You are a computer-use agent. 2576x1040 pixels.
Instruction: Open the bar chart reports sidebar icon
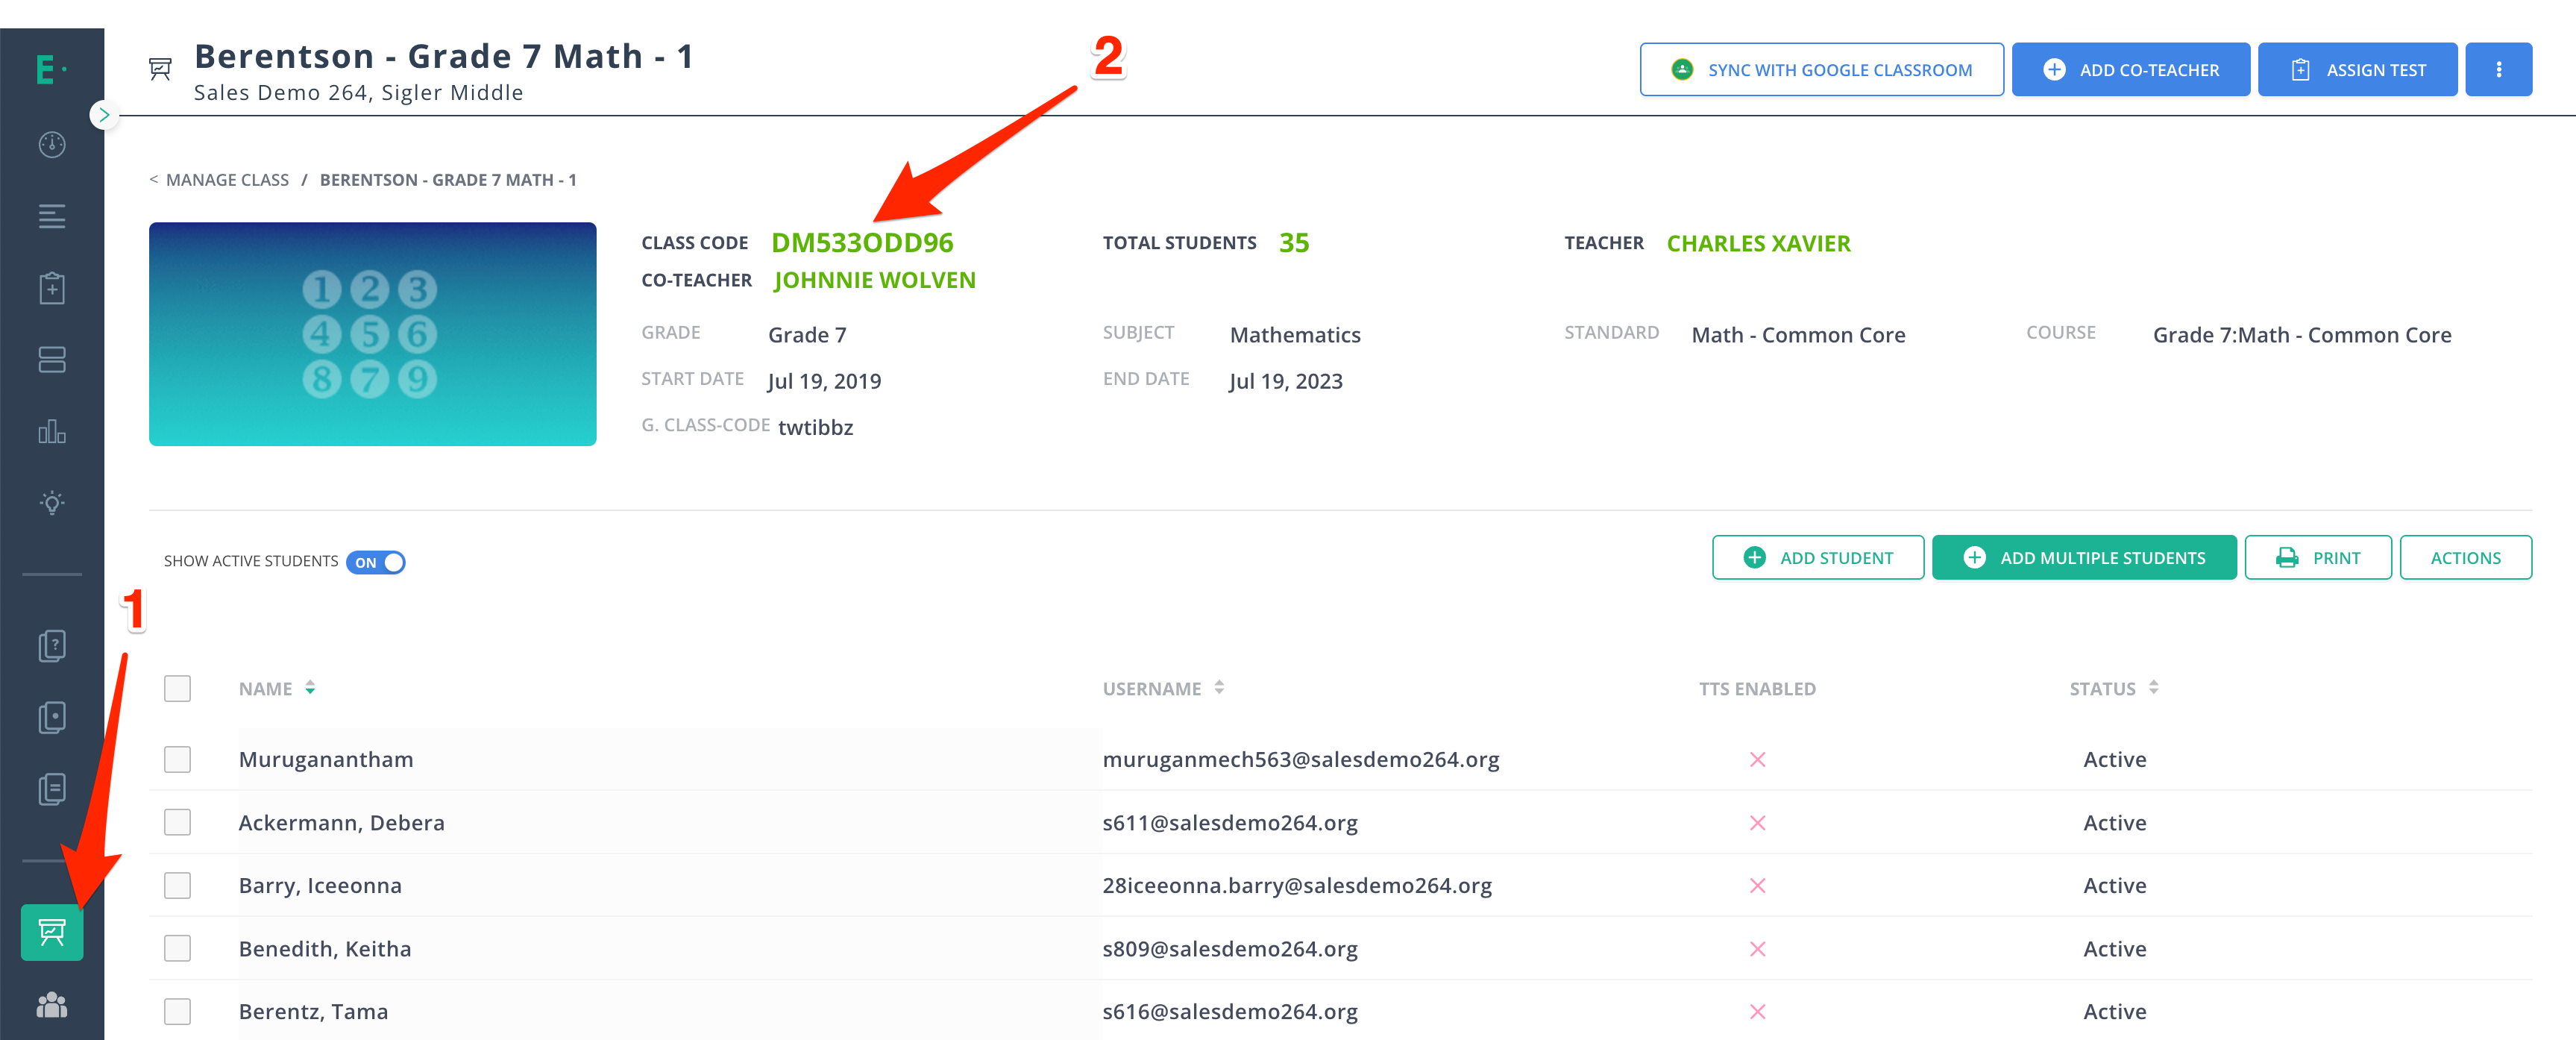(x=52, y=432)
